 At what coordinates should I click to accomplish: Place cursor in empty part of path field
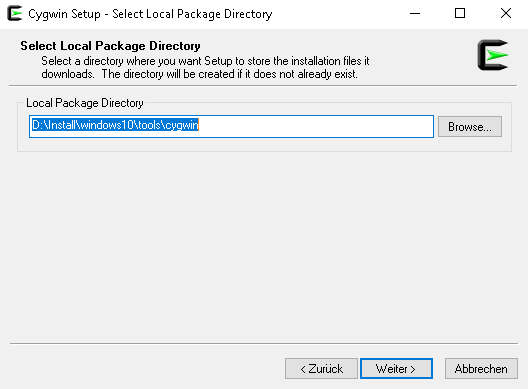(315, 126)
